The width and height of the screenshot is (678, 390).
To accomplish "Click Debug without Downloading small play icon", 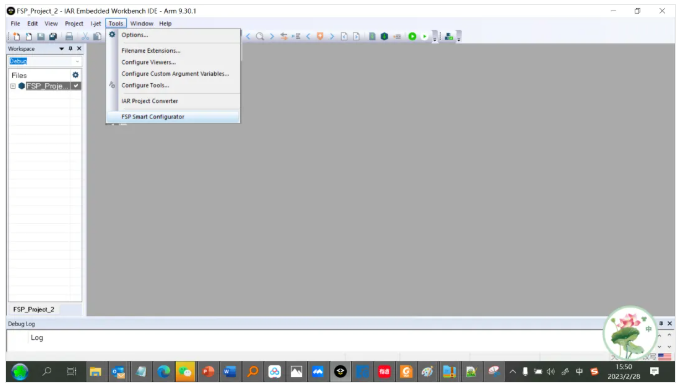I will pyautogui.click(x=424, y=37).
